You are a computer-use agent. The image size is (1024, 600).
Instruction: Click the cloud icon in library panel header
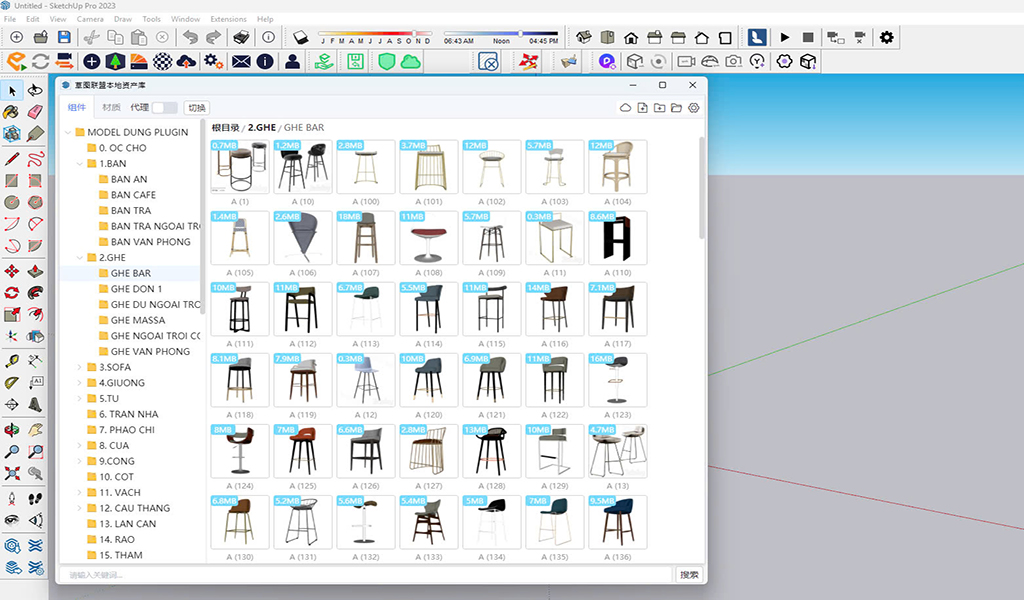coord(626,108)
